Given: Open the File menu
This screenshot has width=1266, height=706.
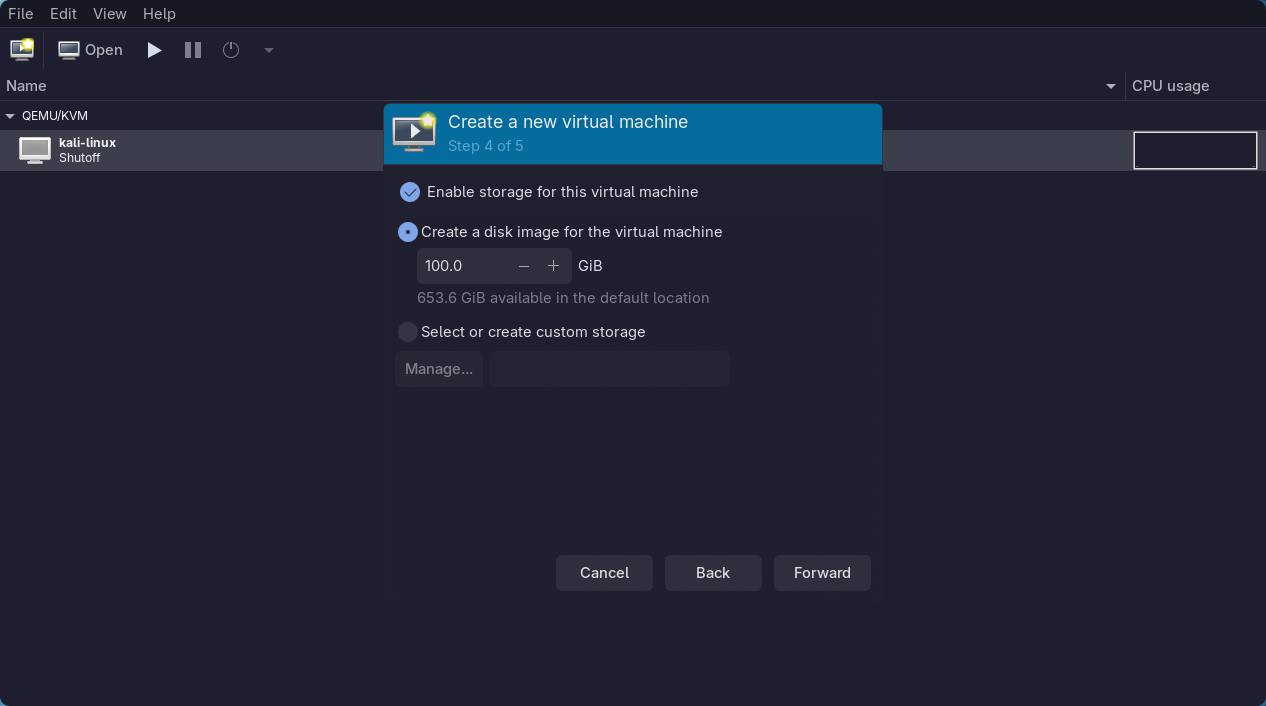Looking at the screenshot, I should [x=20, y=13].
